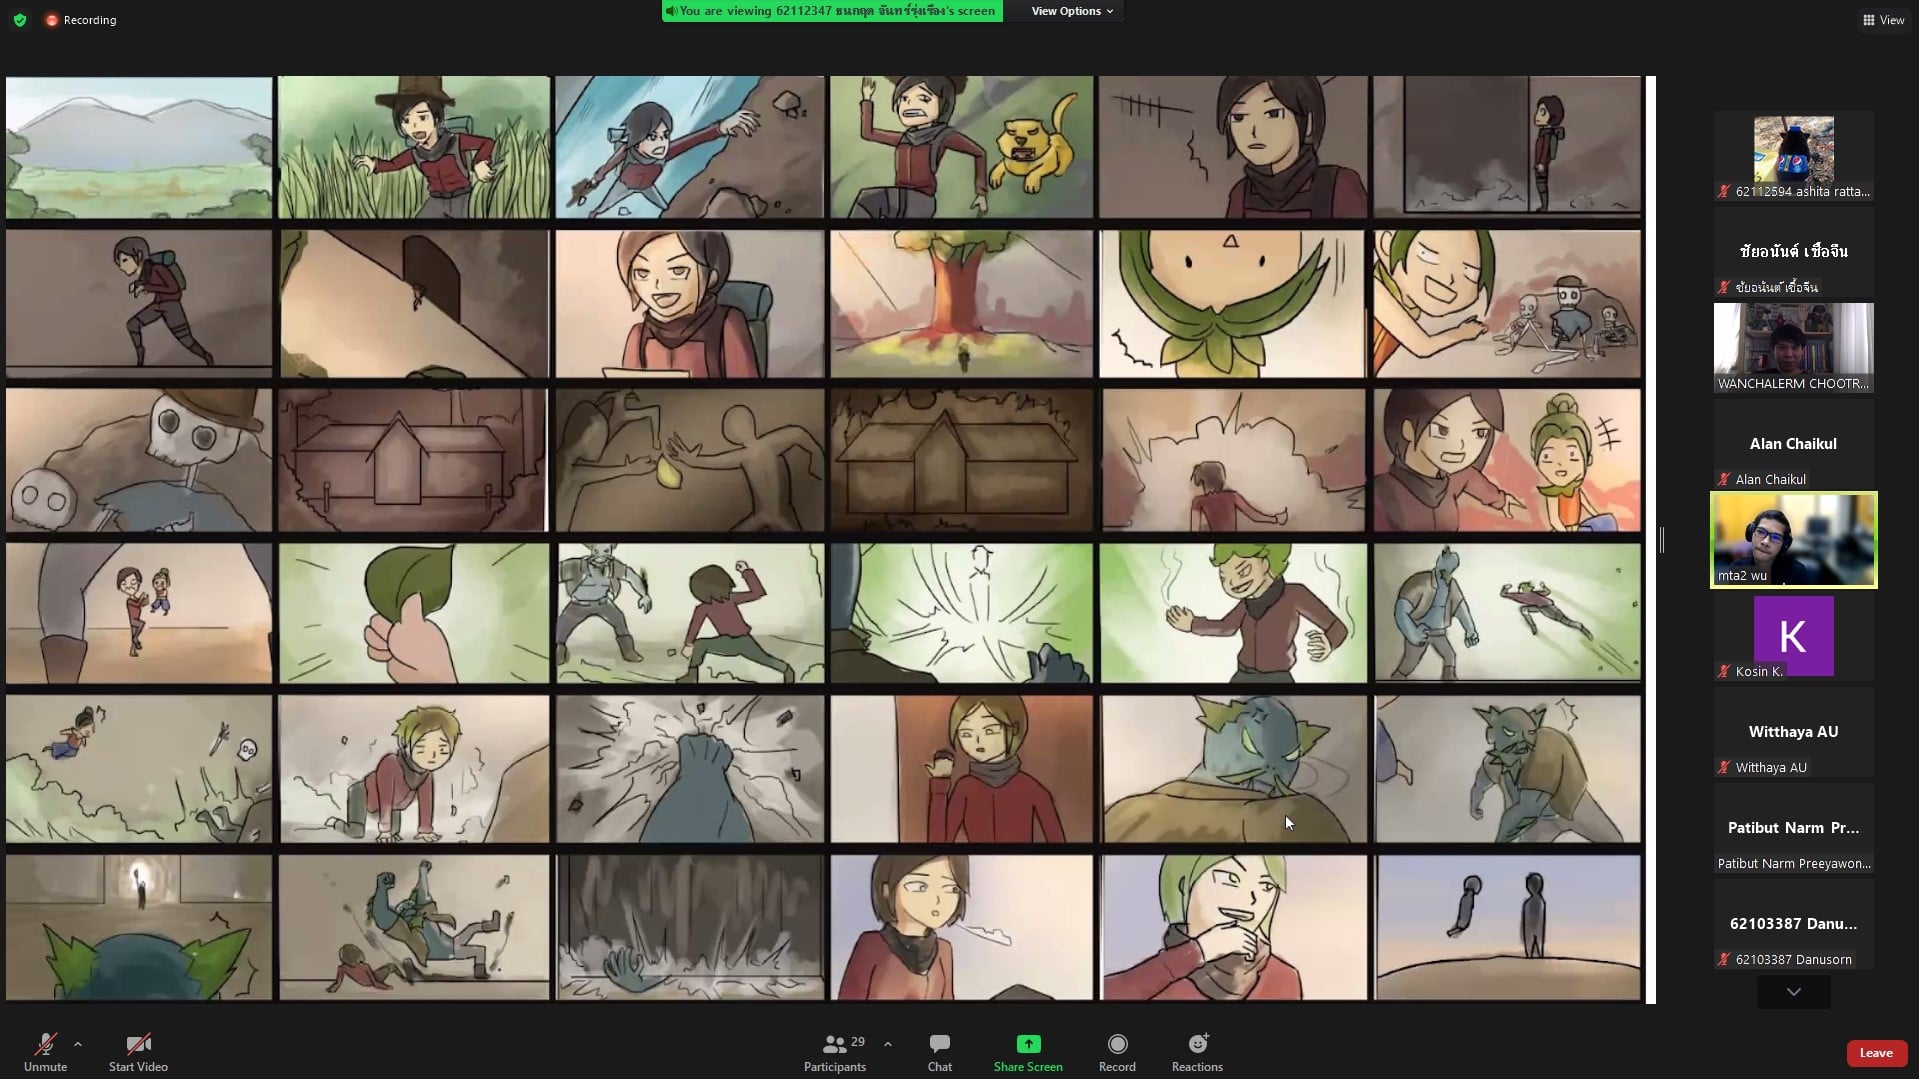Select the mta2 wu video thumbnail
Screen dimensions: 1919x1079
coord(1793,540)
